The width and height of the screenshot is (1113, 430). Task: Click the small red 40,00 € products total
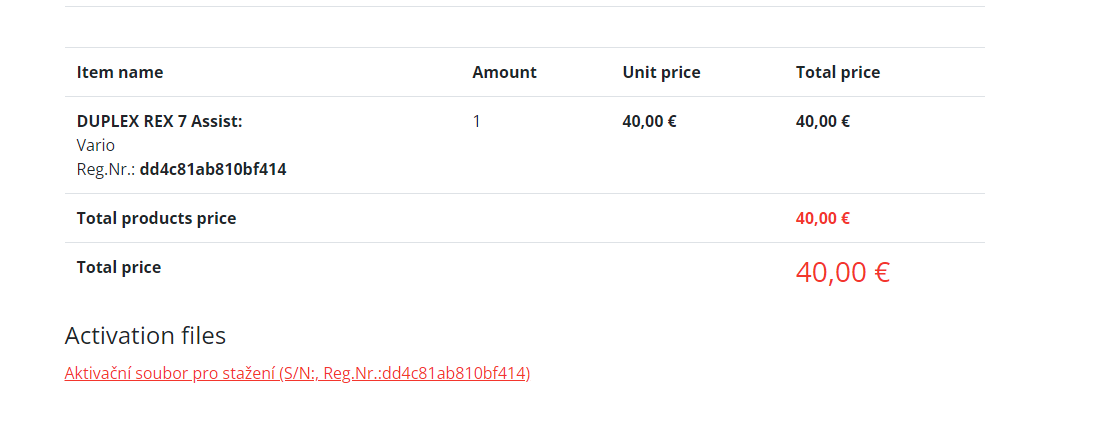823,219
